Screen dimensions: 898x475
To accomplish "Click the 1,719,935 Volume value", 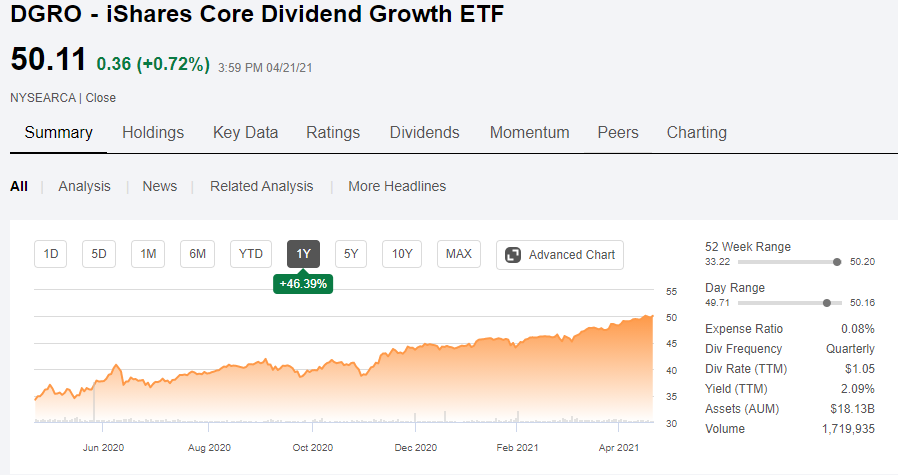I will (848, 429).
